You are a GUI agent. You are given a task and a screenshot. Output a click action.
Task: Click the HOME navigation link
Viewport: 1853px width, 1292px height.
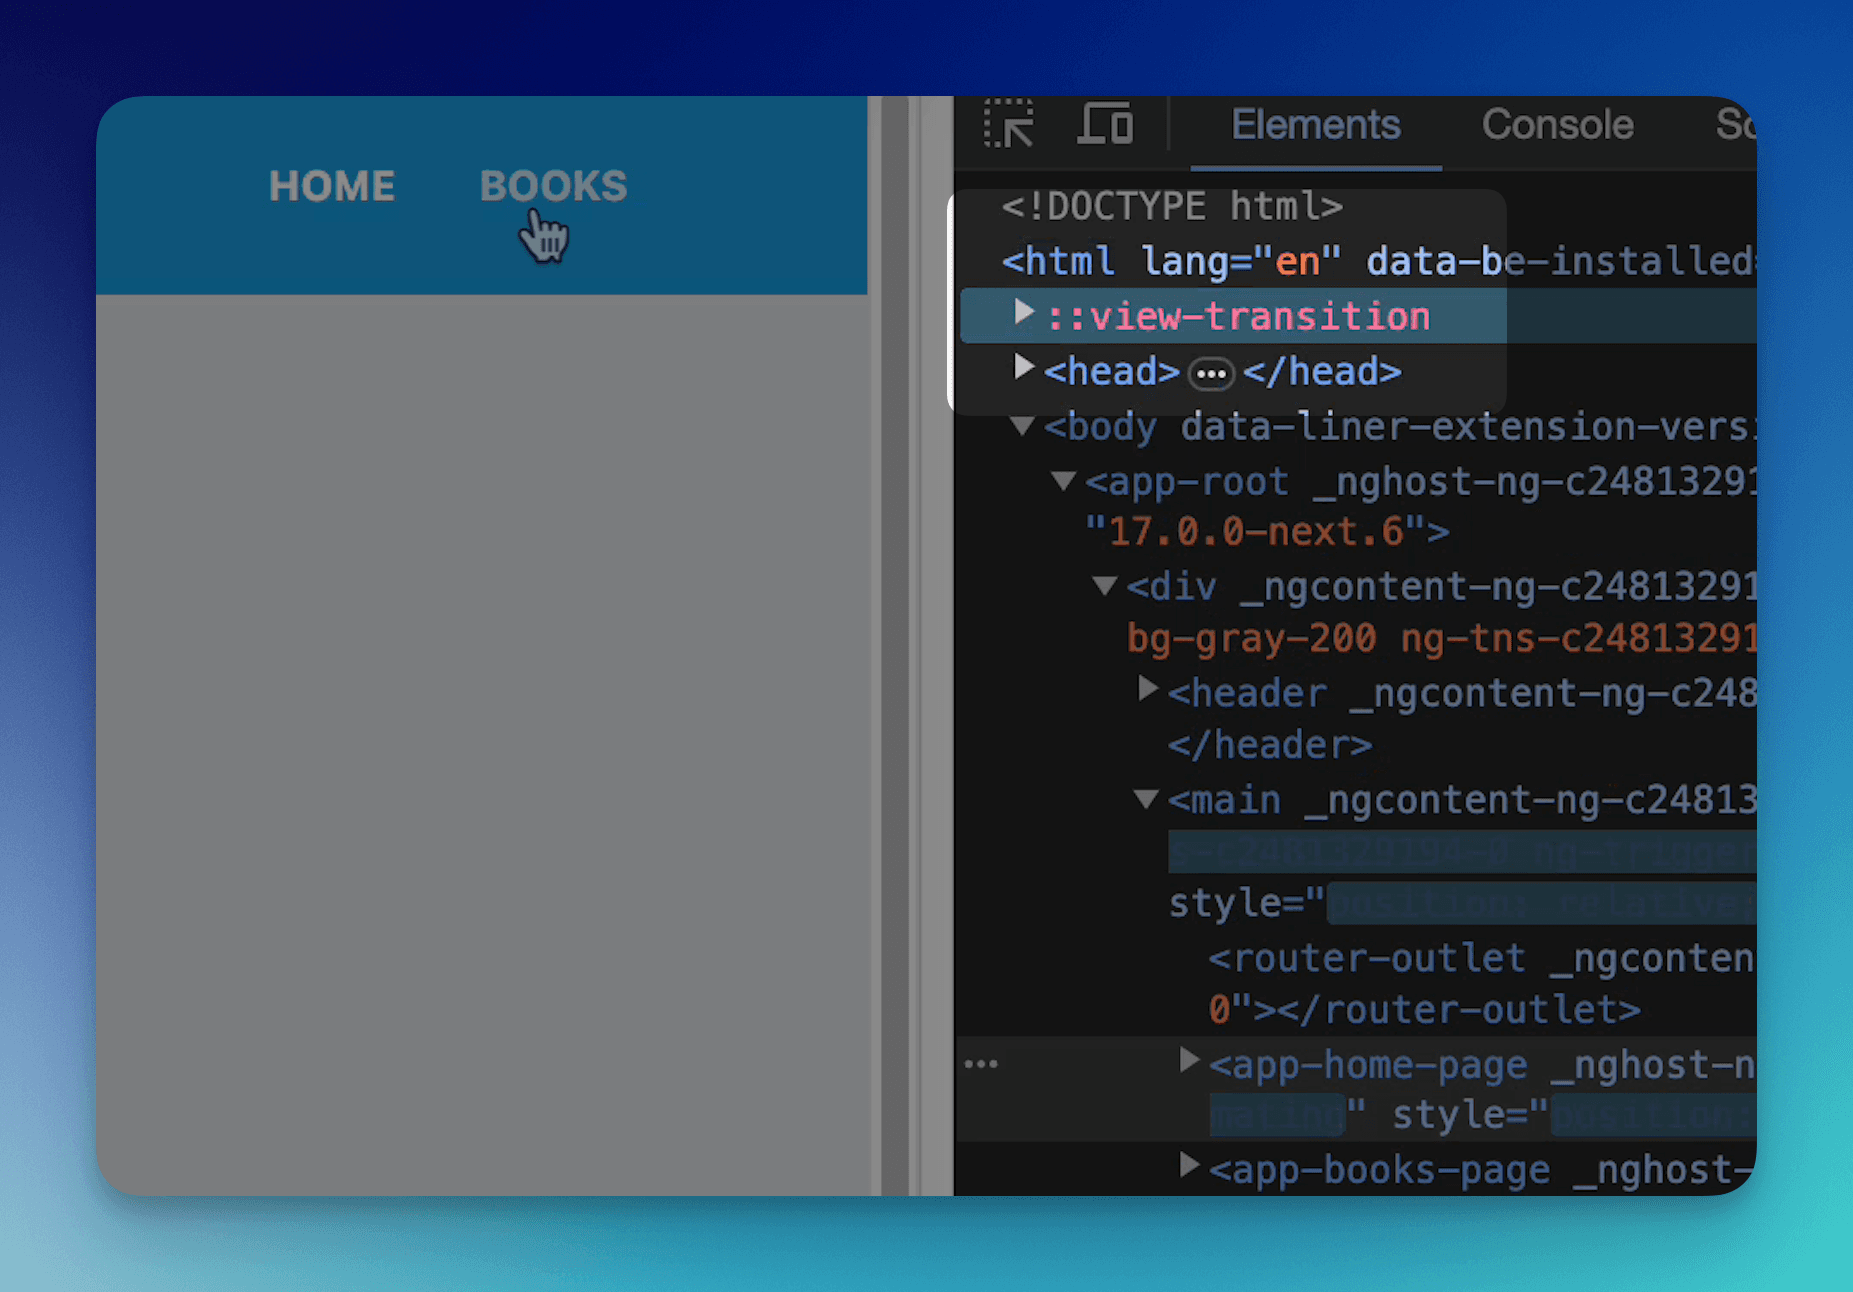click(x=332, y=186)
